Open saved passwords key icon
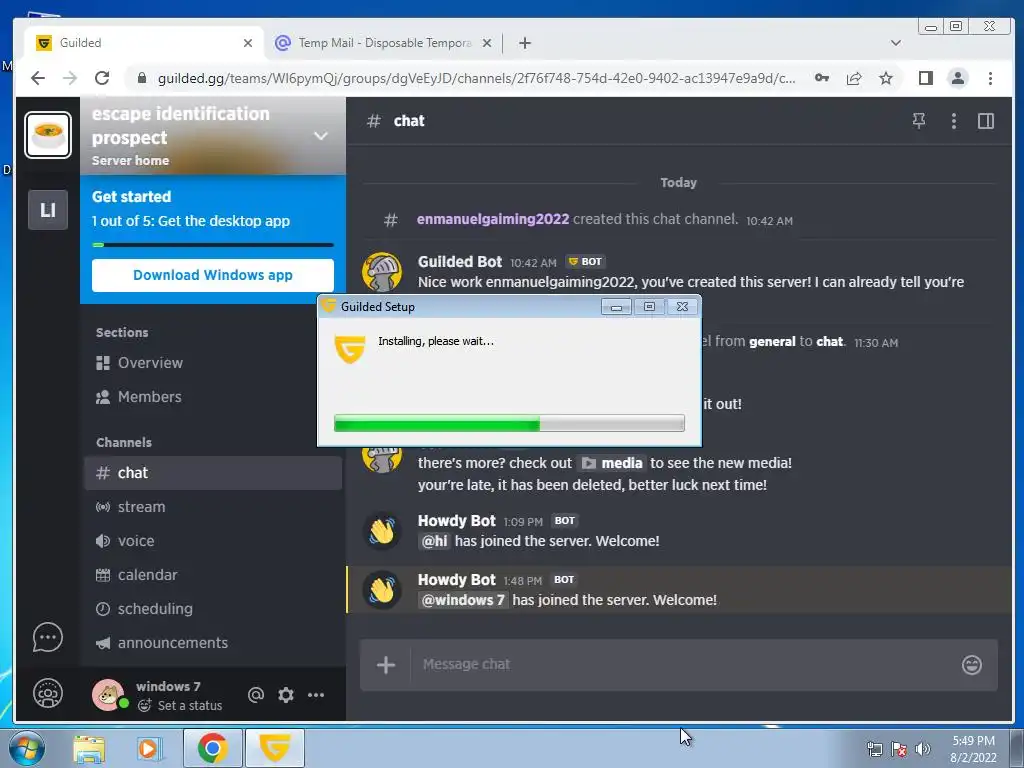This screenshot has width=1024, height=768. click(822, 78)
